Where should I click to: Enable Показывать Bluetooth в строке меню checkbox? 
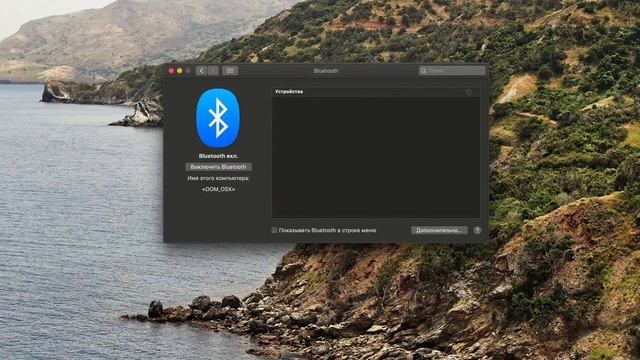pyautogui.click(x=274, y=230)
